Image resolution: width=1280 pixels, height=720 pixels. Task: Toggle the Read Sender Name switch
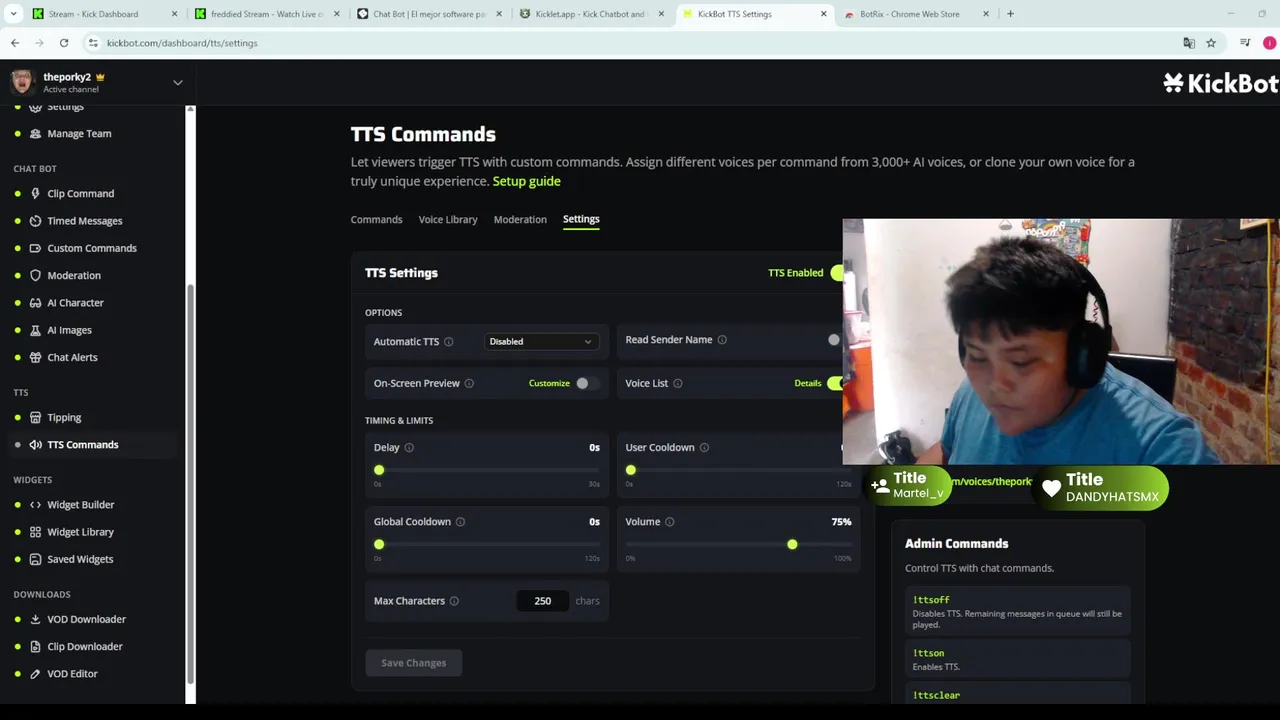(835, 340)
